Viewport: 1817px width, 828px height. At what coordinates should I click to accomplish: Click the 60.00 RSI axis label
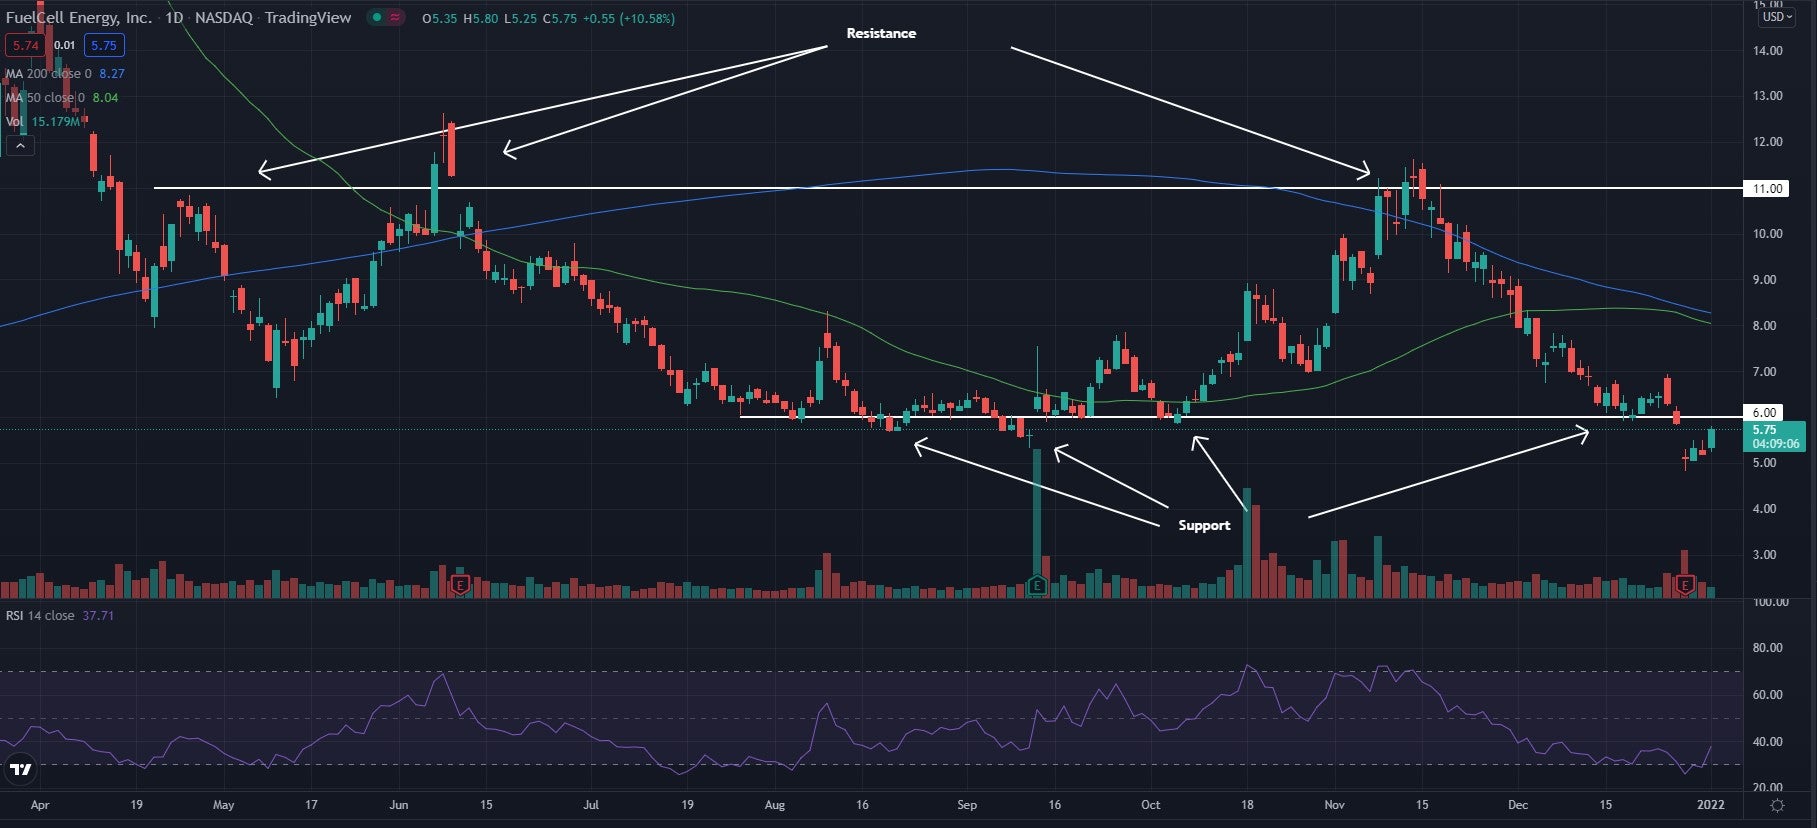[x=1767, y=695]
